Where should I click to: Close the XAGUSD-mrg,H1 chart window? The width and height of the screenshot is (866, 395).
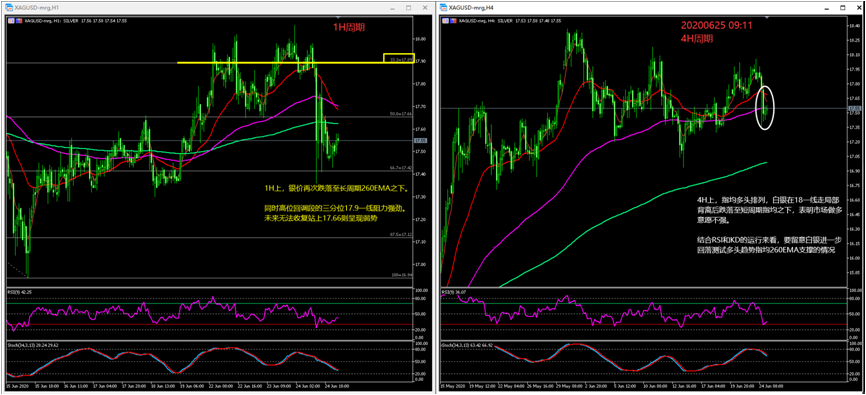coord(425,8)
